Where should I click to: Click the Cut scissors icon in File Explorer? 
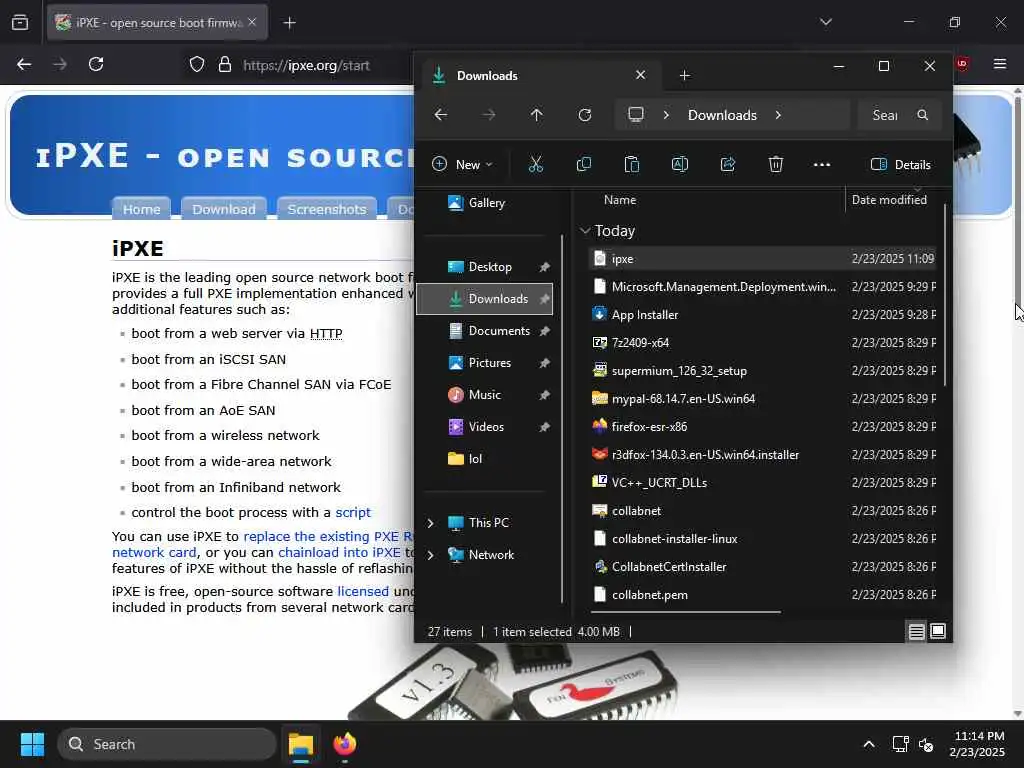click(x=536, y=165)
